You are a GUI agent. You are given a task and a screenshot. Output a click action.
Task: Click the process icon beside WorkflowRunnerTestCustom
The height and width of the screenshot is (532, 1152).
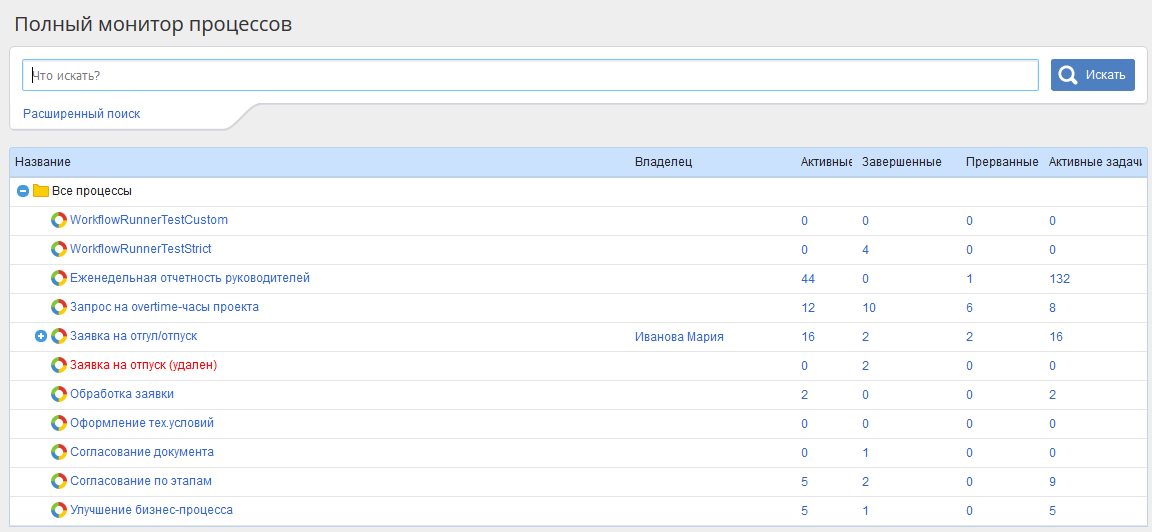click(58, 220)
